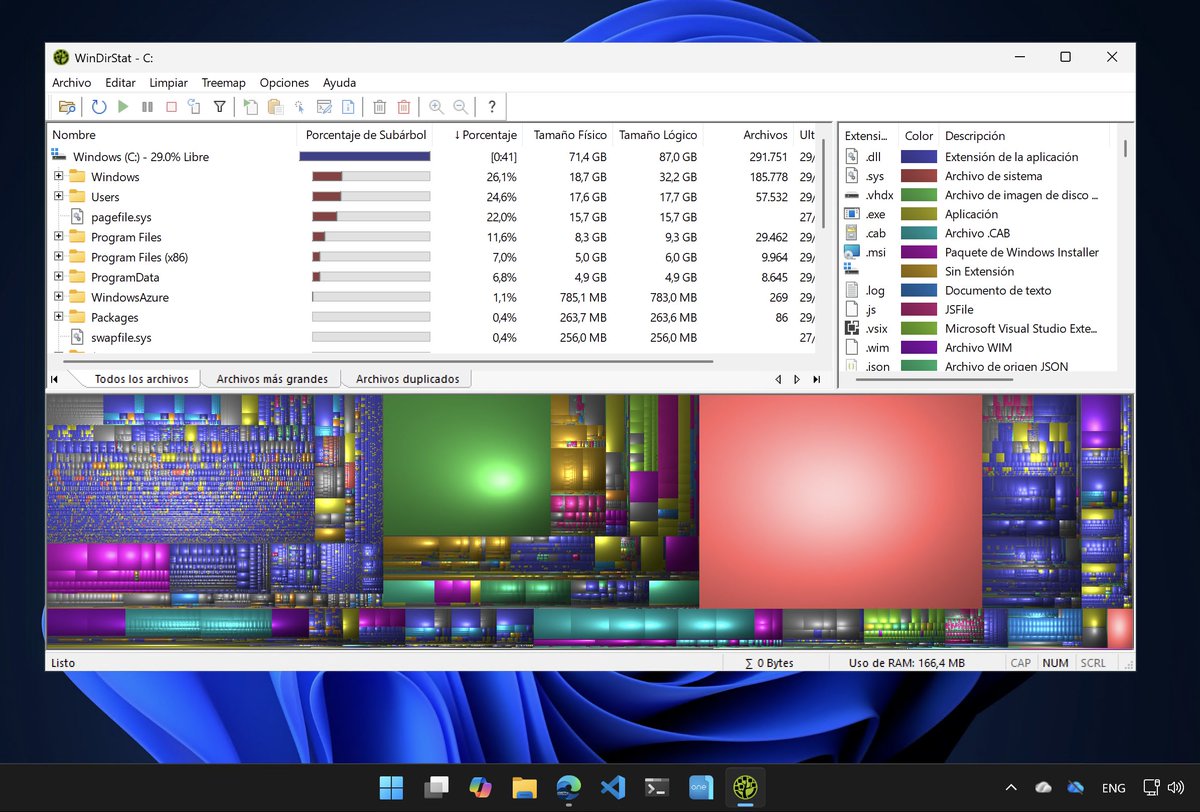1200x812 pixels.
Task: Open Visual Studio Code from the taskbar
Action: [x=613, y=787]
